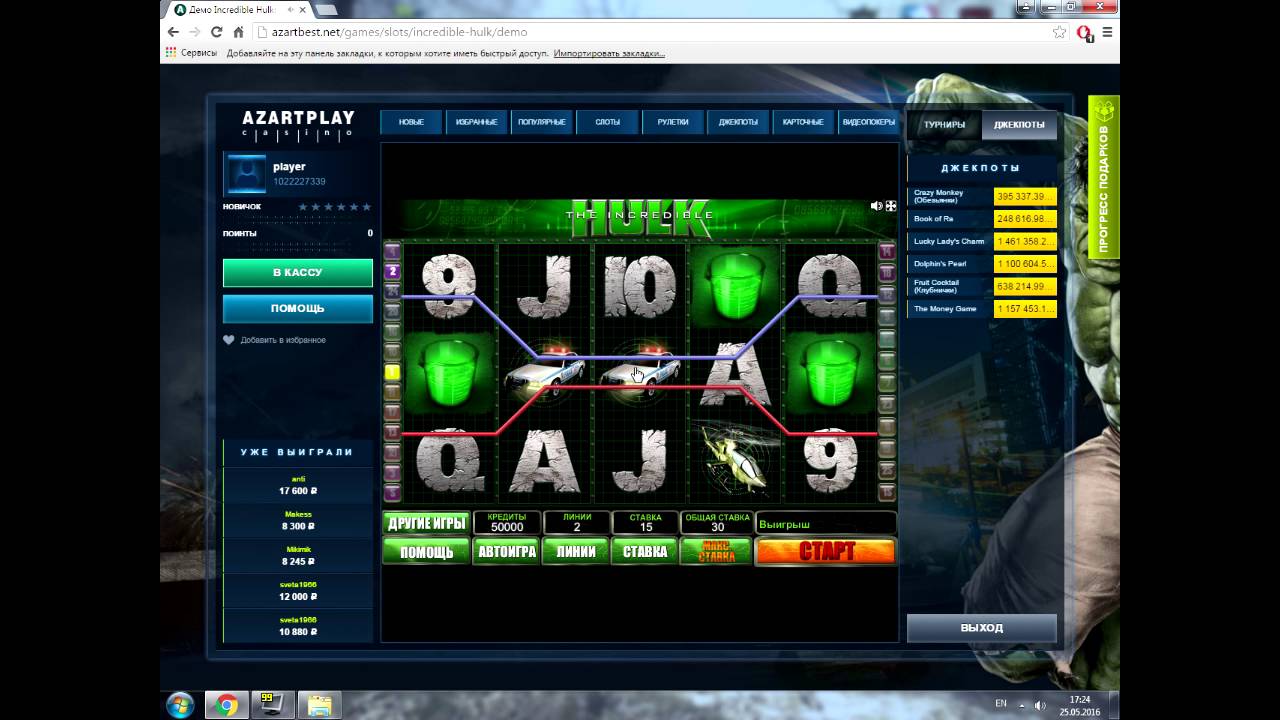Reload the browser page
Screen dimensions: 1280x720
[x=216, y=32]
